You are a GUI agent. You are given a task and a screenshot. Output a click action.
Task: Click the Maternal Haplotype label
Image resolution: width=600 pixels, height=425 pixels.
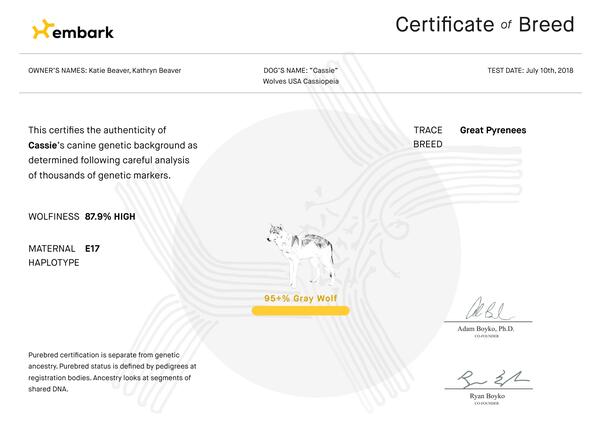[50, 253]
